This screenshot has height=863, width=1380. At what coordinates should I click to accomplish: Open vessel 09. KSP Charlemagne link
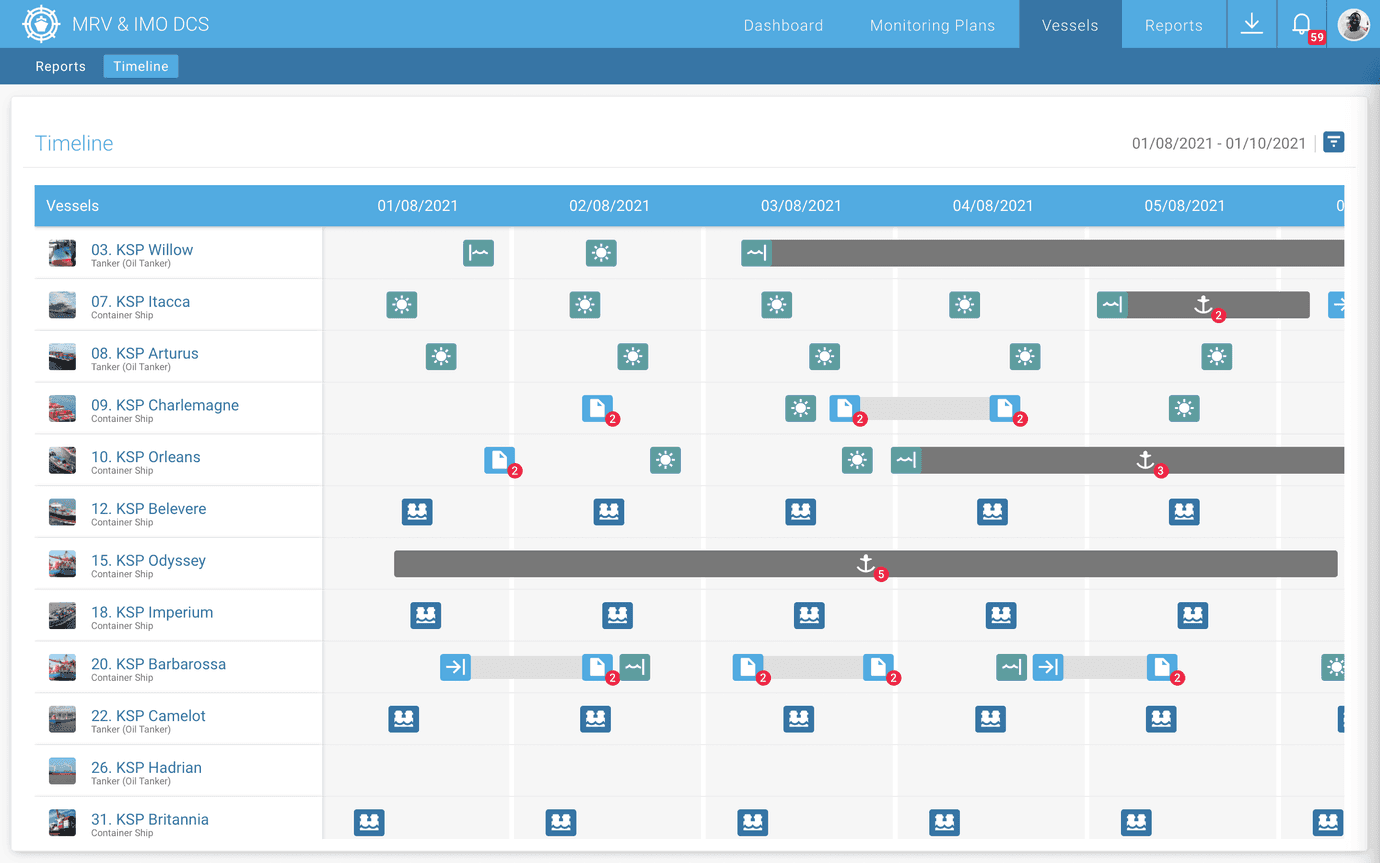(x=165, y=405)
